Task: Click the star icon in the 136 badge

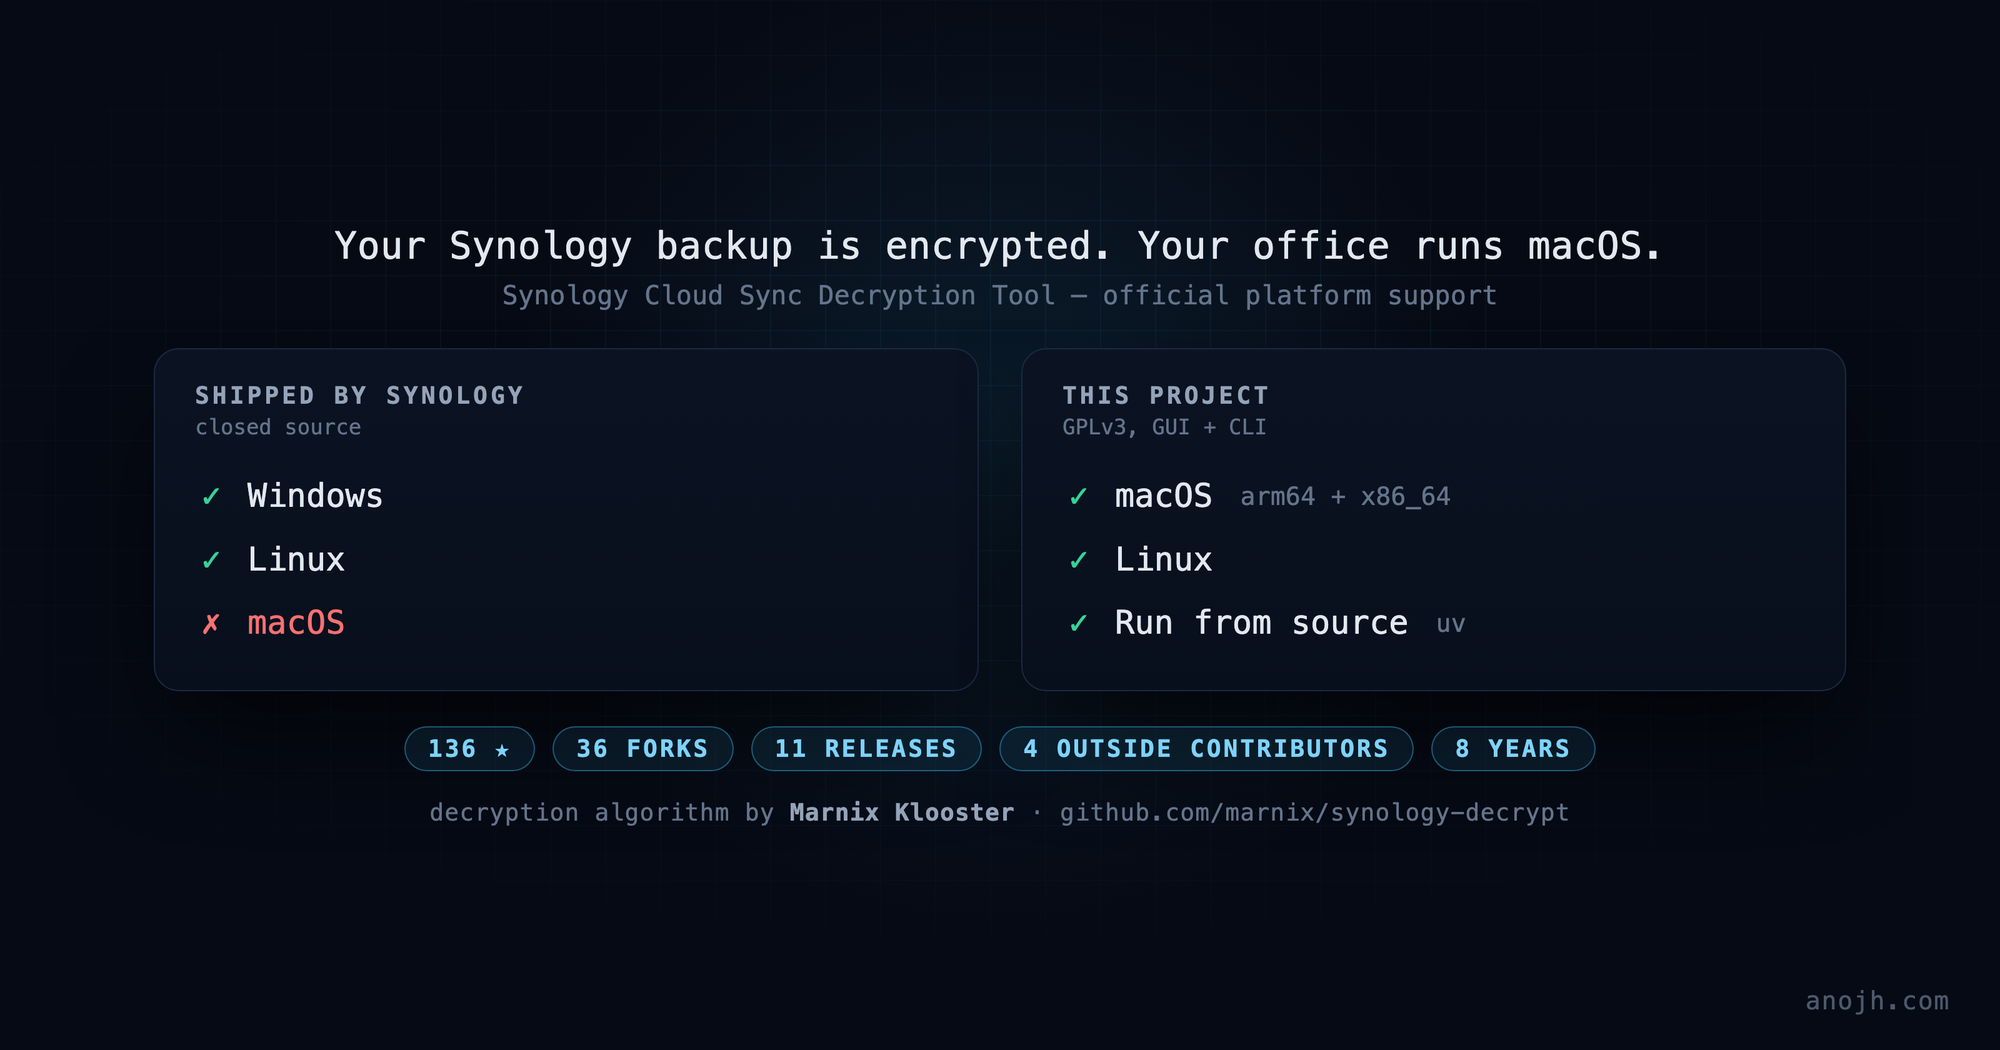Action: coord(502,750)
